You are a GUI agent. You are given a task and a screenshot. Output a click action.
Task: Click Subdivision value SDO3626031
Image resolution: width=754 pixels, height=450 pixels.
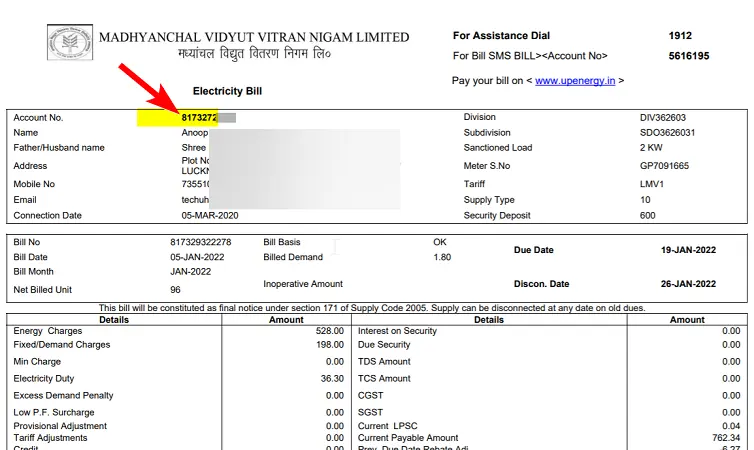tap(667, 133)
